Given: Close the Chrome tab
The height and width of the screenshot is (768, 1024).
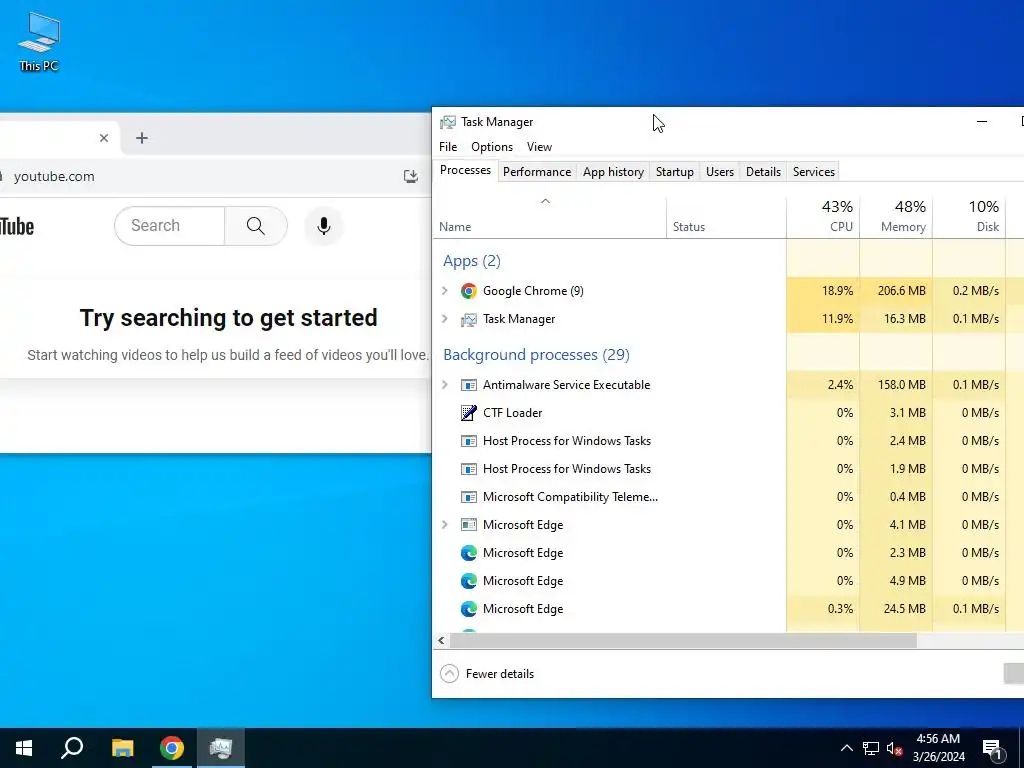Looking at the screenshot, I should pos(104,138).
